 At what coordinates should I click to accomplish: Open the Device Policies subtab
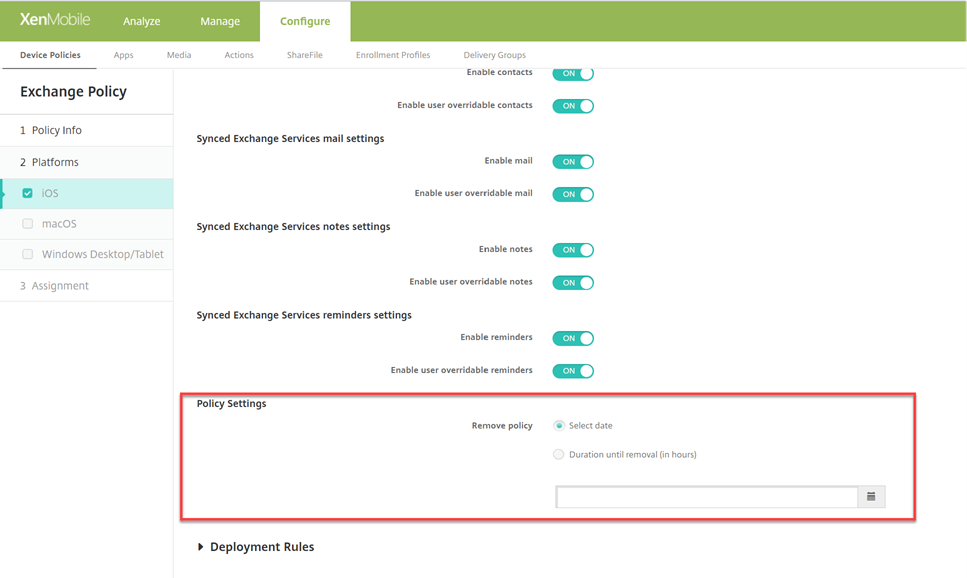50,55
